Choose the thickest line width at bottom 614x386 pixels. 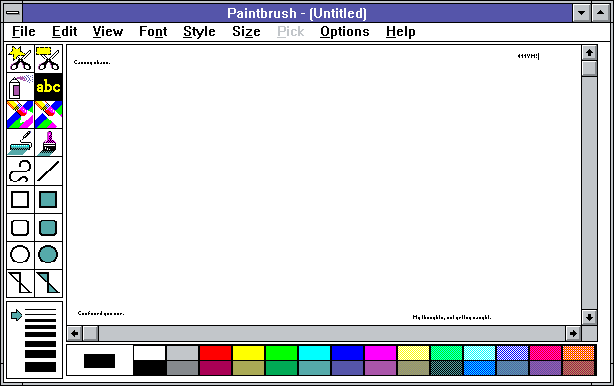tap(40, 367)
